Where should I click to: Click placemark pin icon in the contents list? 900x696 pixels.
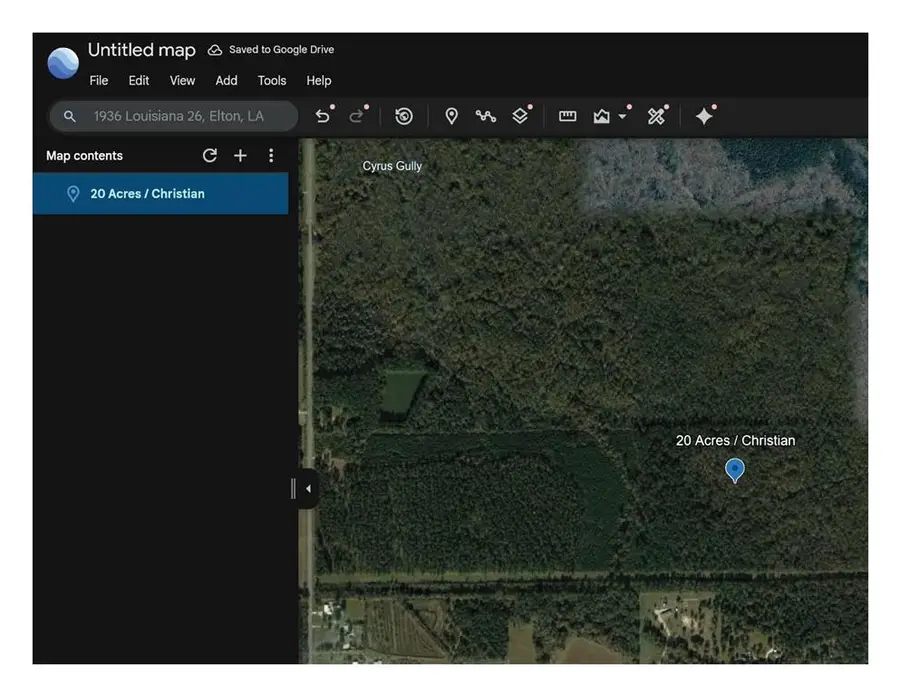73,194
